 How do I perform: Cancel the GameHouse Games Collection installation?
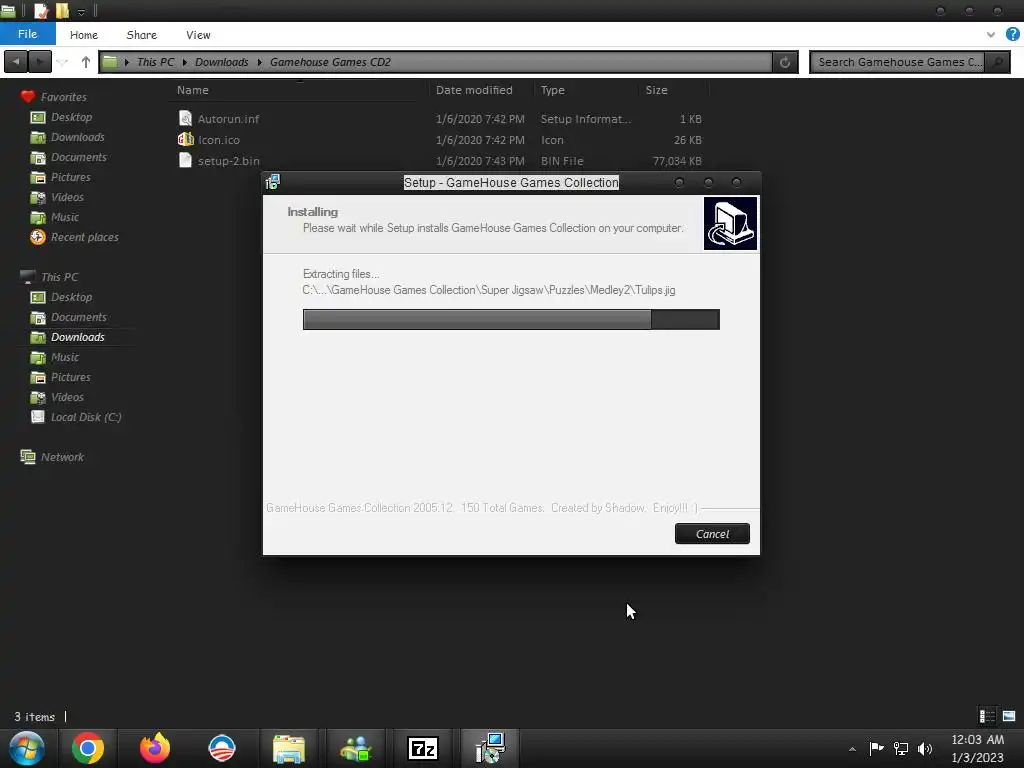(x=712, y=534)
